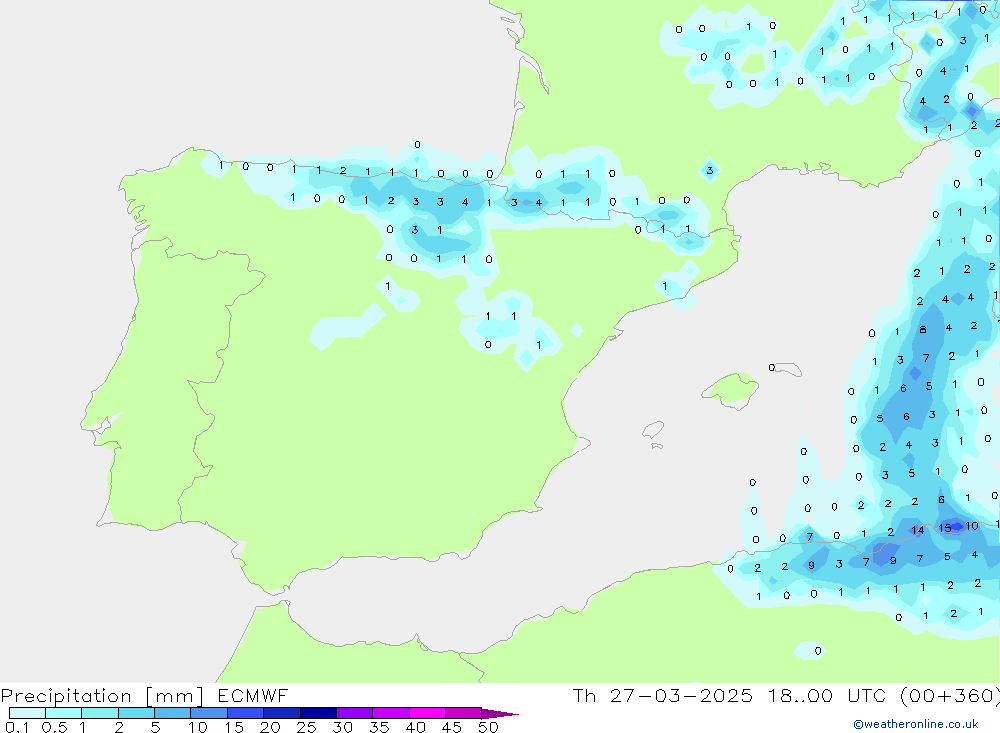Pick the legend swatch between 5 and 10
1000x733 pixels.
point(173,713)
